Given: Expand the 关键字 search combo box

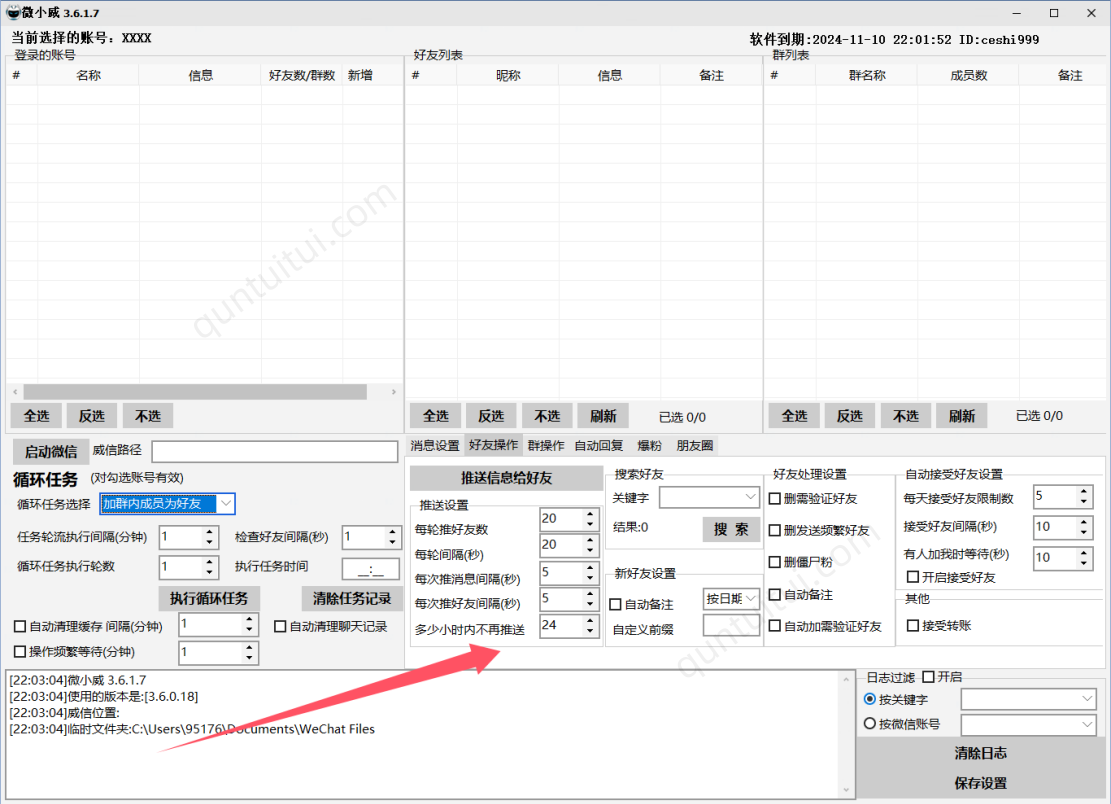Looking at the screenshot, I should tap(751, 497).
